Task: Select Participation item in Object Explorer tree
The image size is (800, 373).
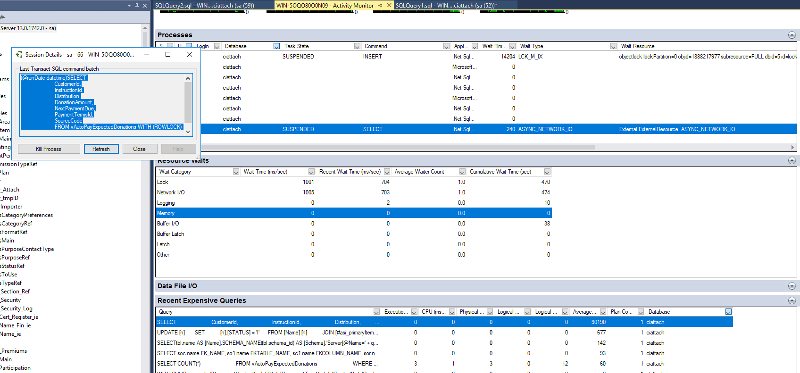Action: coord(15,368)
